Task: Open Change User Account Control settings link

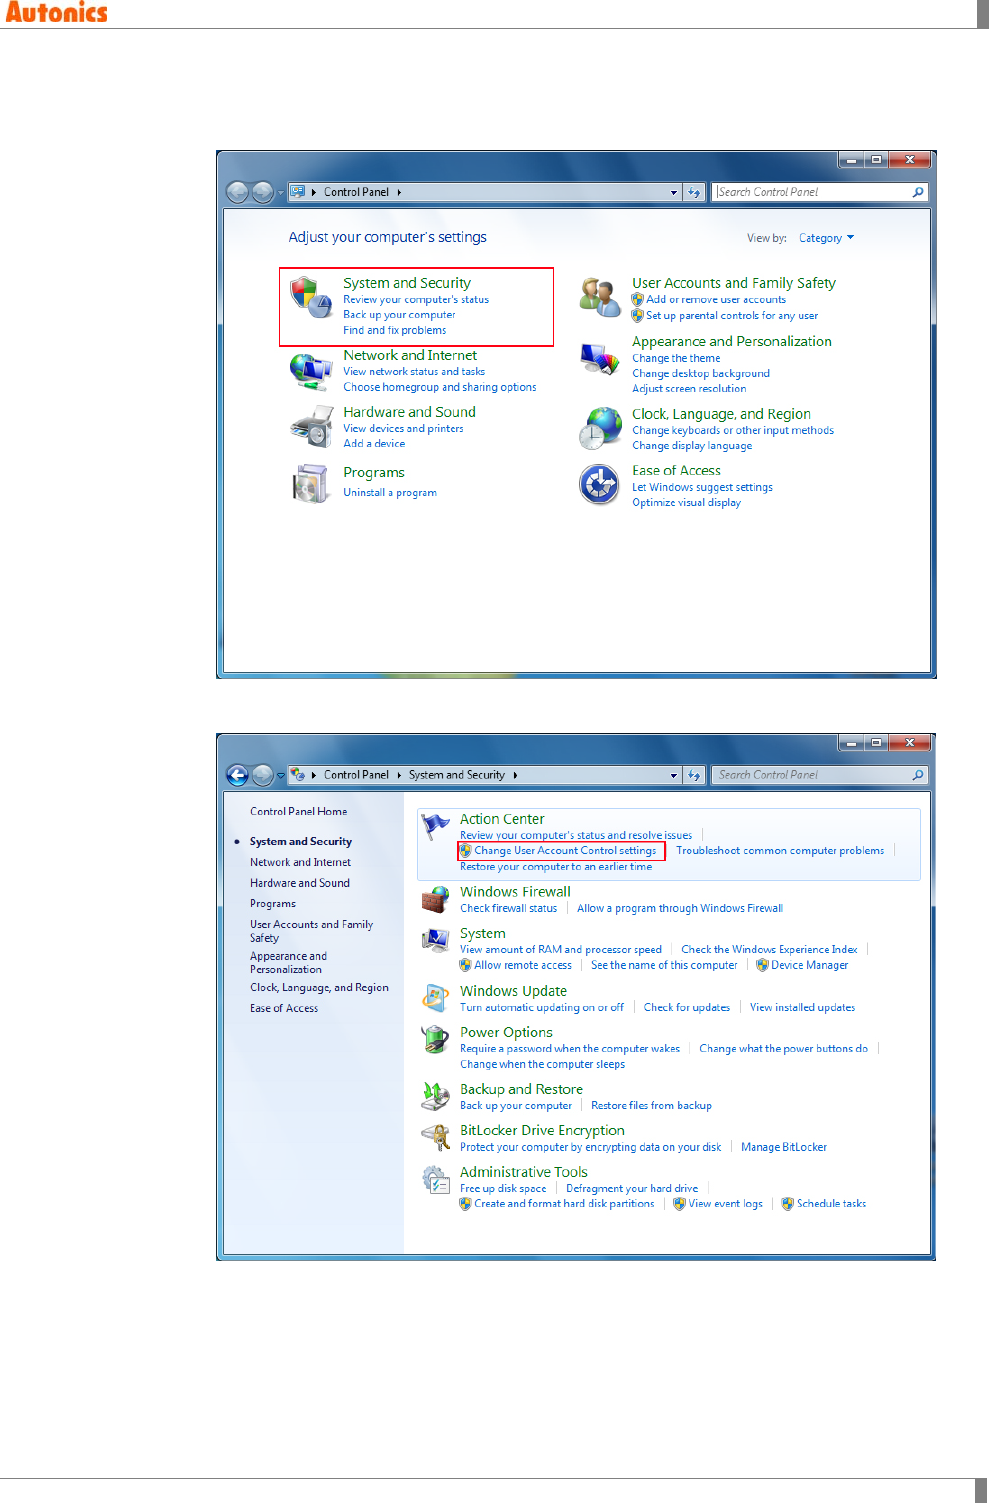Action: [x=565, y=851]
